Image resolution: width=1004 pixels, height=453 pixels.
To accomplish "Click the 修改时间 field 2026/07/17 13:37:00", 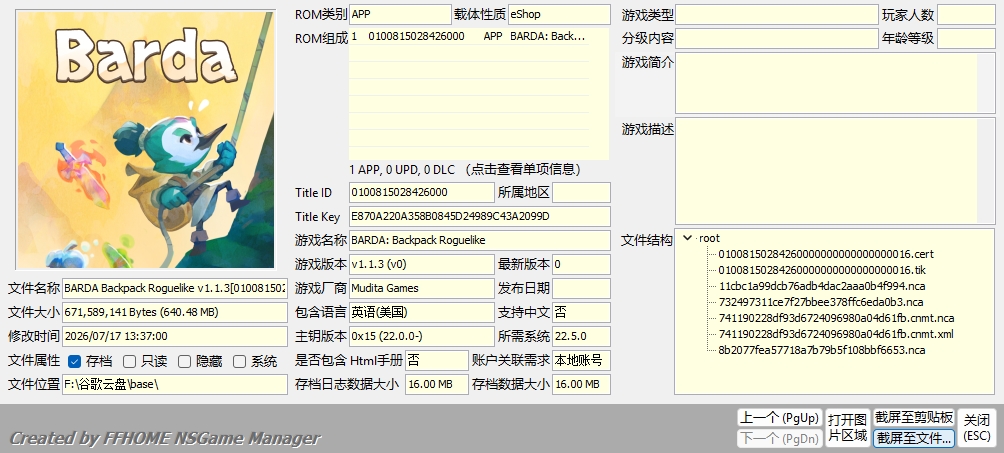I will 175,336.
